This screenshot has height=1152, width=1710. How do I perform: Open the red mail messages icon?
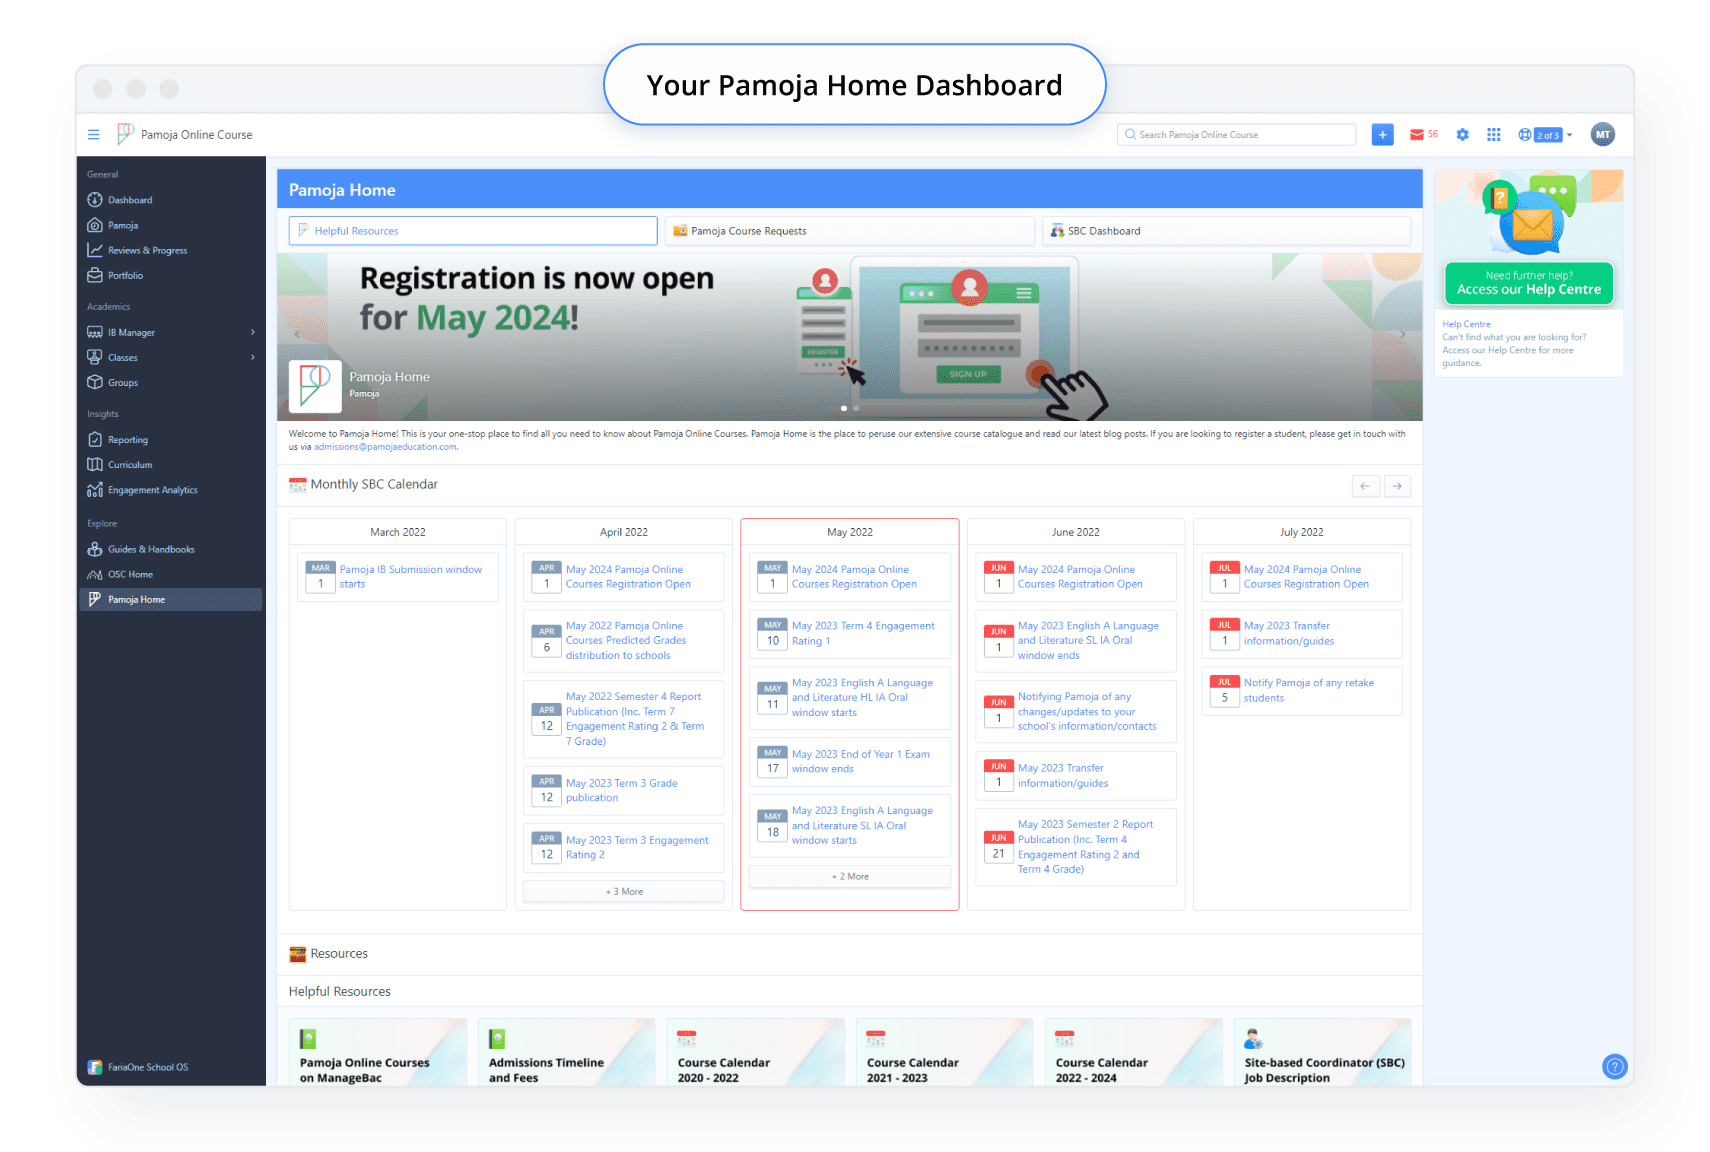click(x=1416, y=135)
